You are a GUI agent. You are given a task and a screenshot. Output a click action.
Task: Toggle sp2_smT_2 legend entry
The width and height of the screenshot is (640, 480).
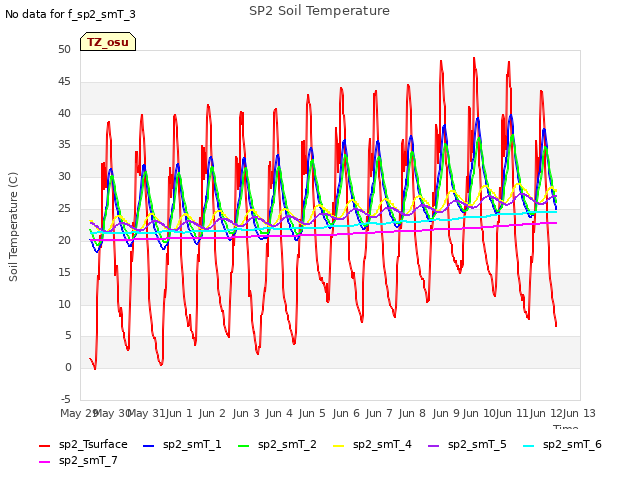click(278, 444)
